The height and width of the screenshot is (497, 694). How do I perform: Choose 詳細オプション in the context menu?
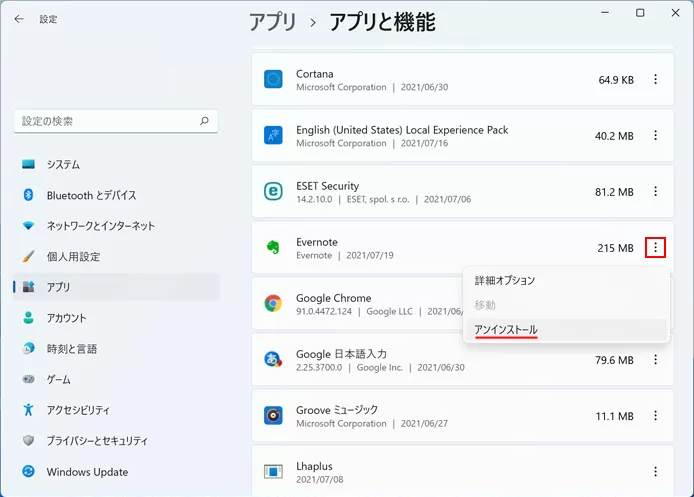(505, 281)
